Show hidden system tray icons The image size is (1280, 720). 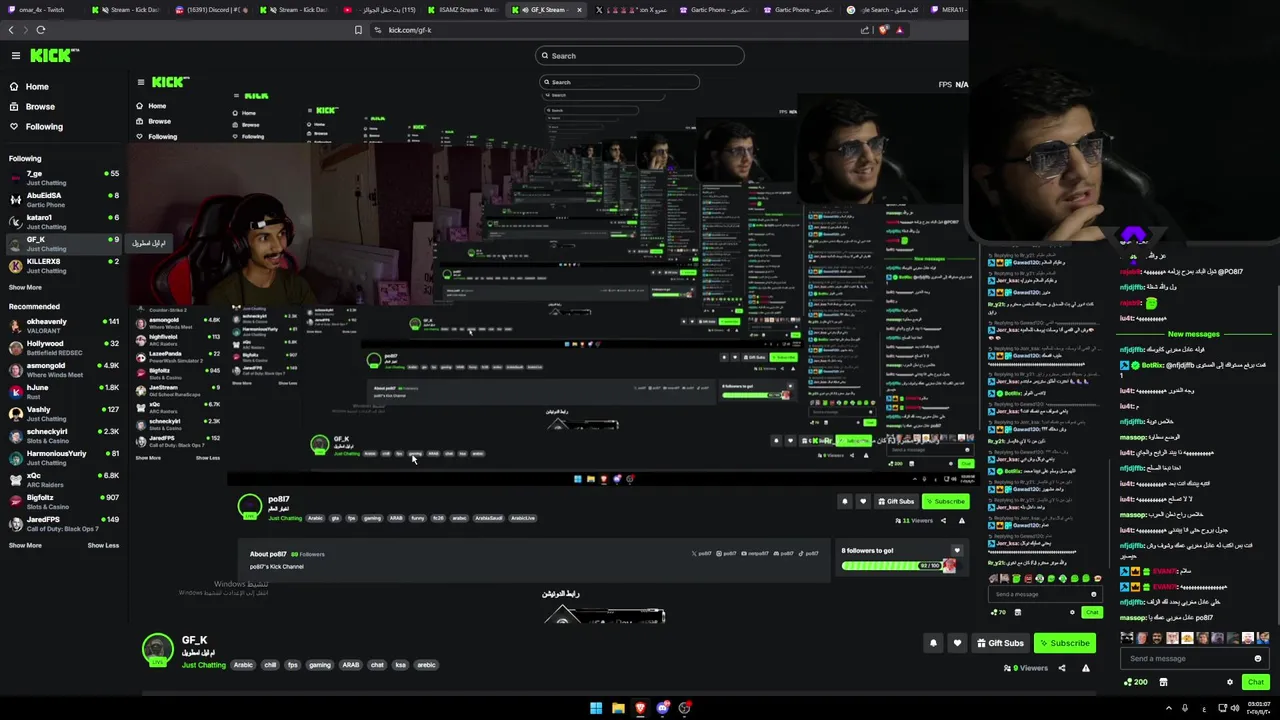[1169, 708]
